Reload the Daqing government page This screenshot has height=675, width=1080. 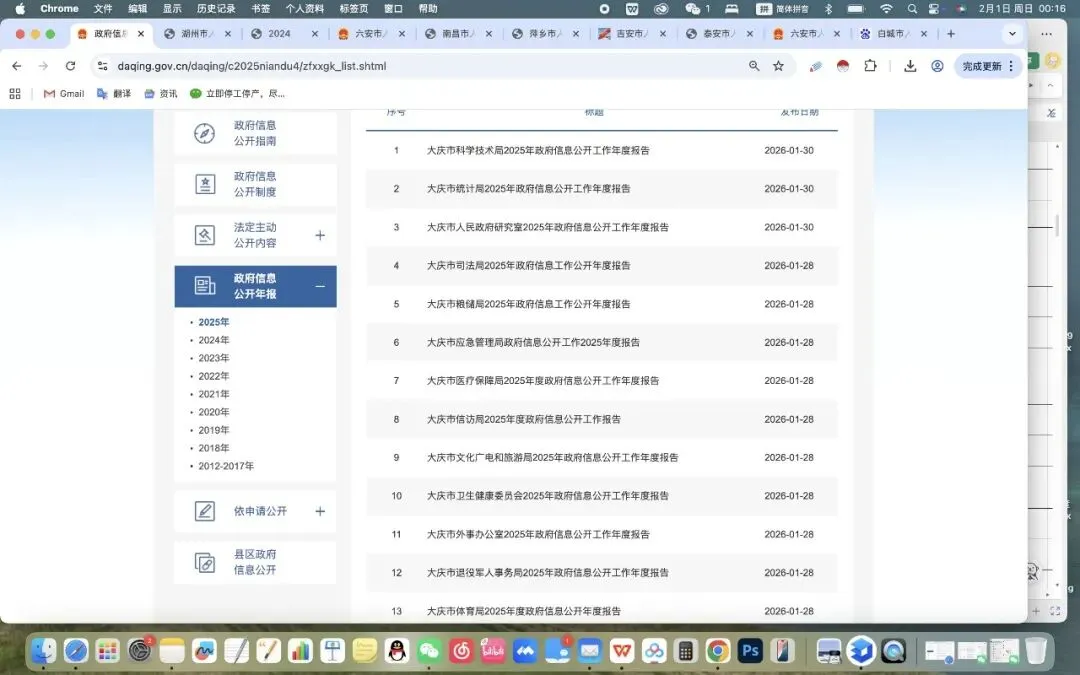pyautogui.click(x=70, y=66)
